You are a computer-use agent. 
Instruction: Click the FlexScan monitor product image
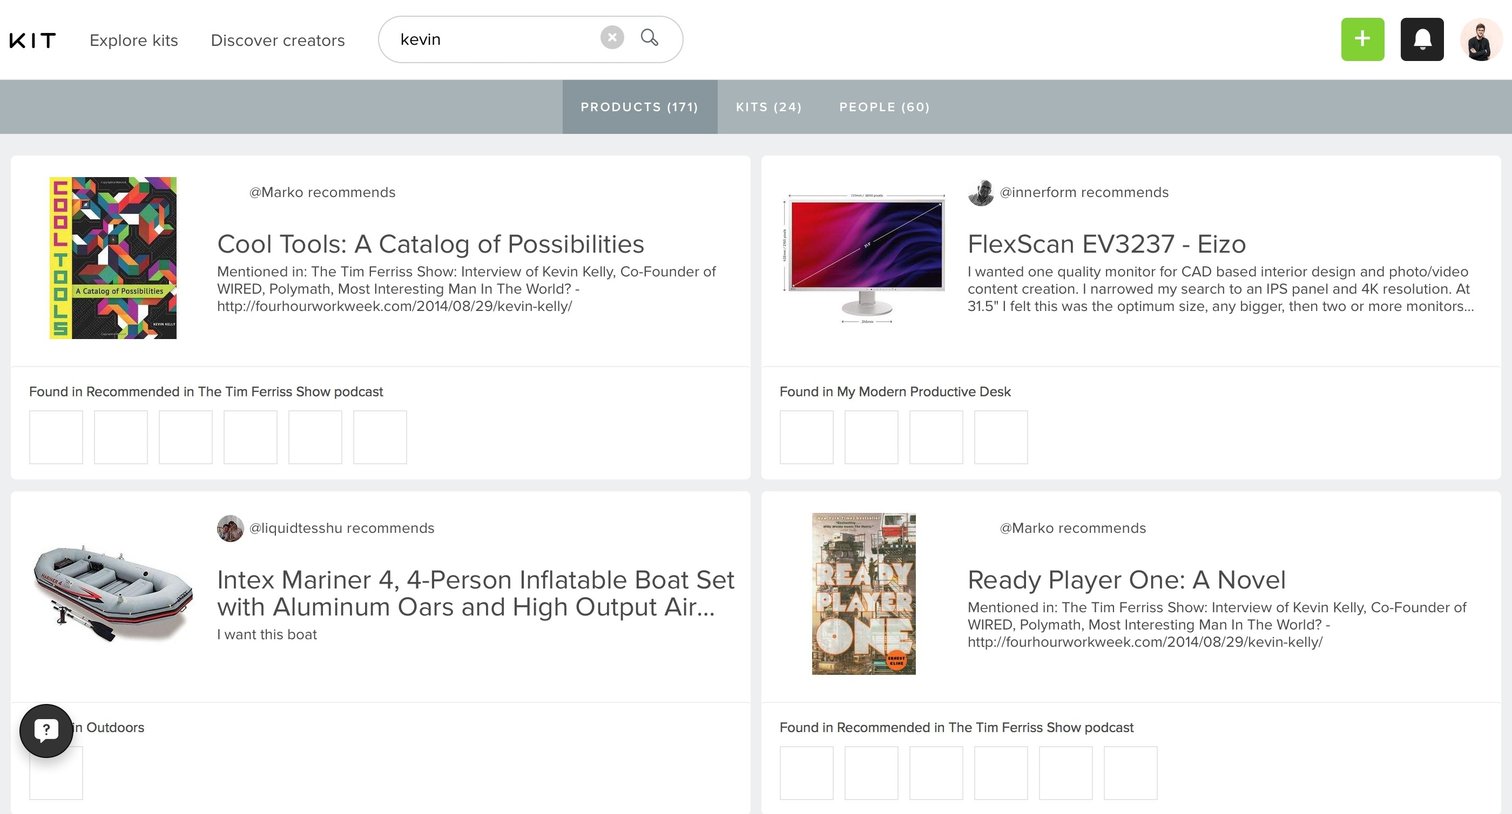(x=866, y=258)
